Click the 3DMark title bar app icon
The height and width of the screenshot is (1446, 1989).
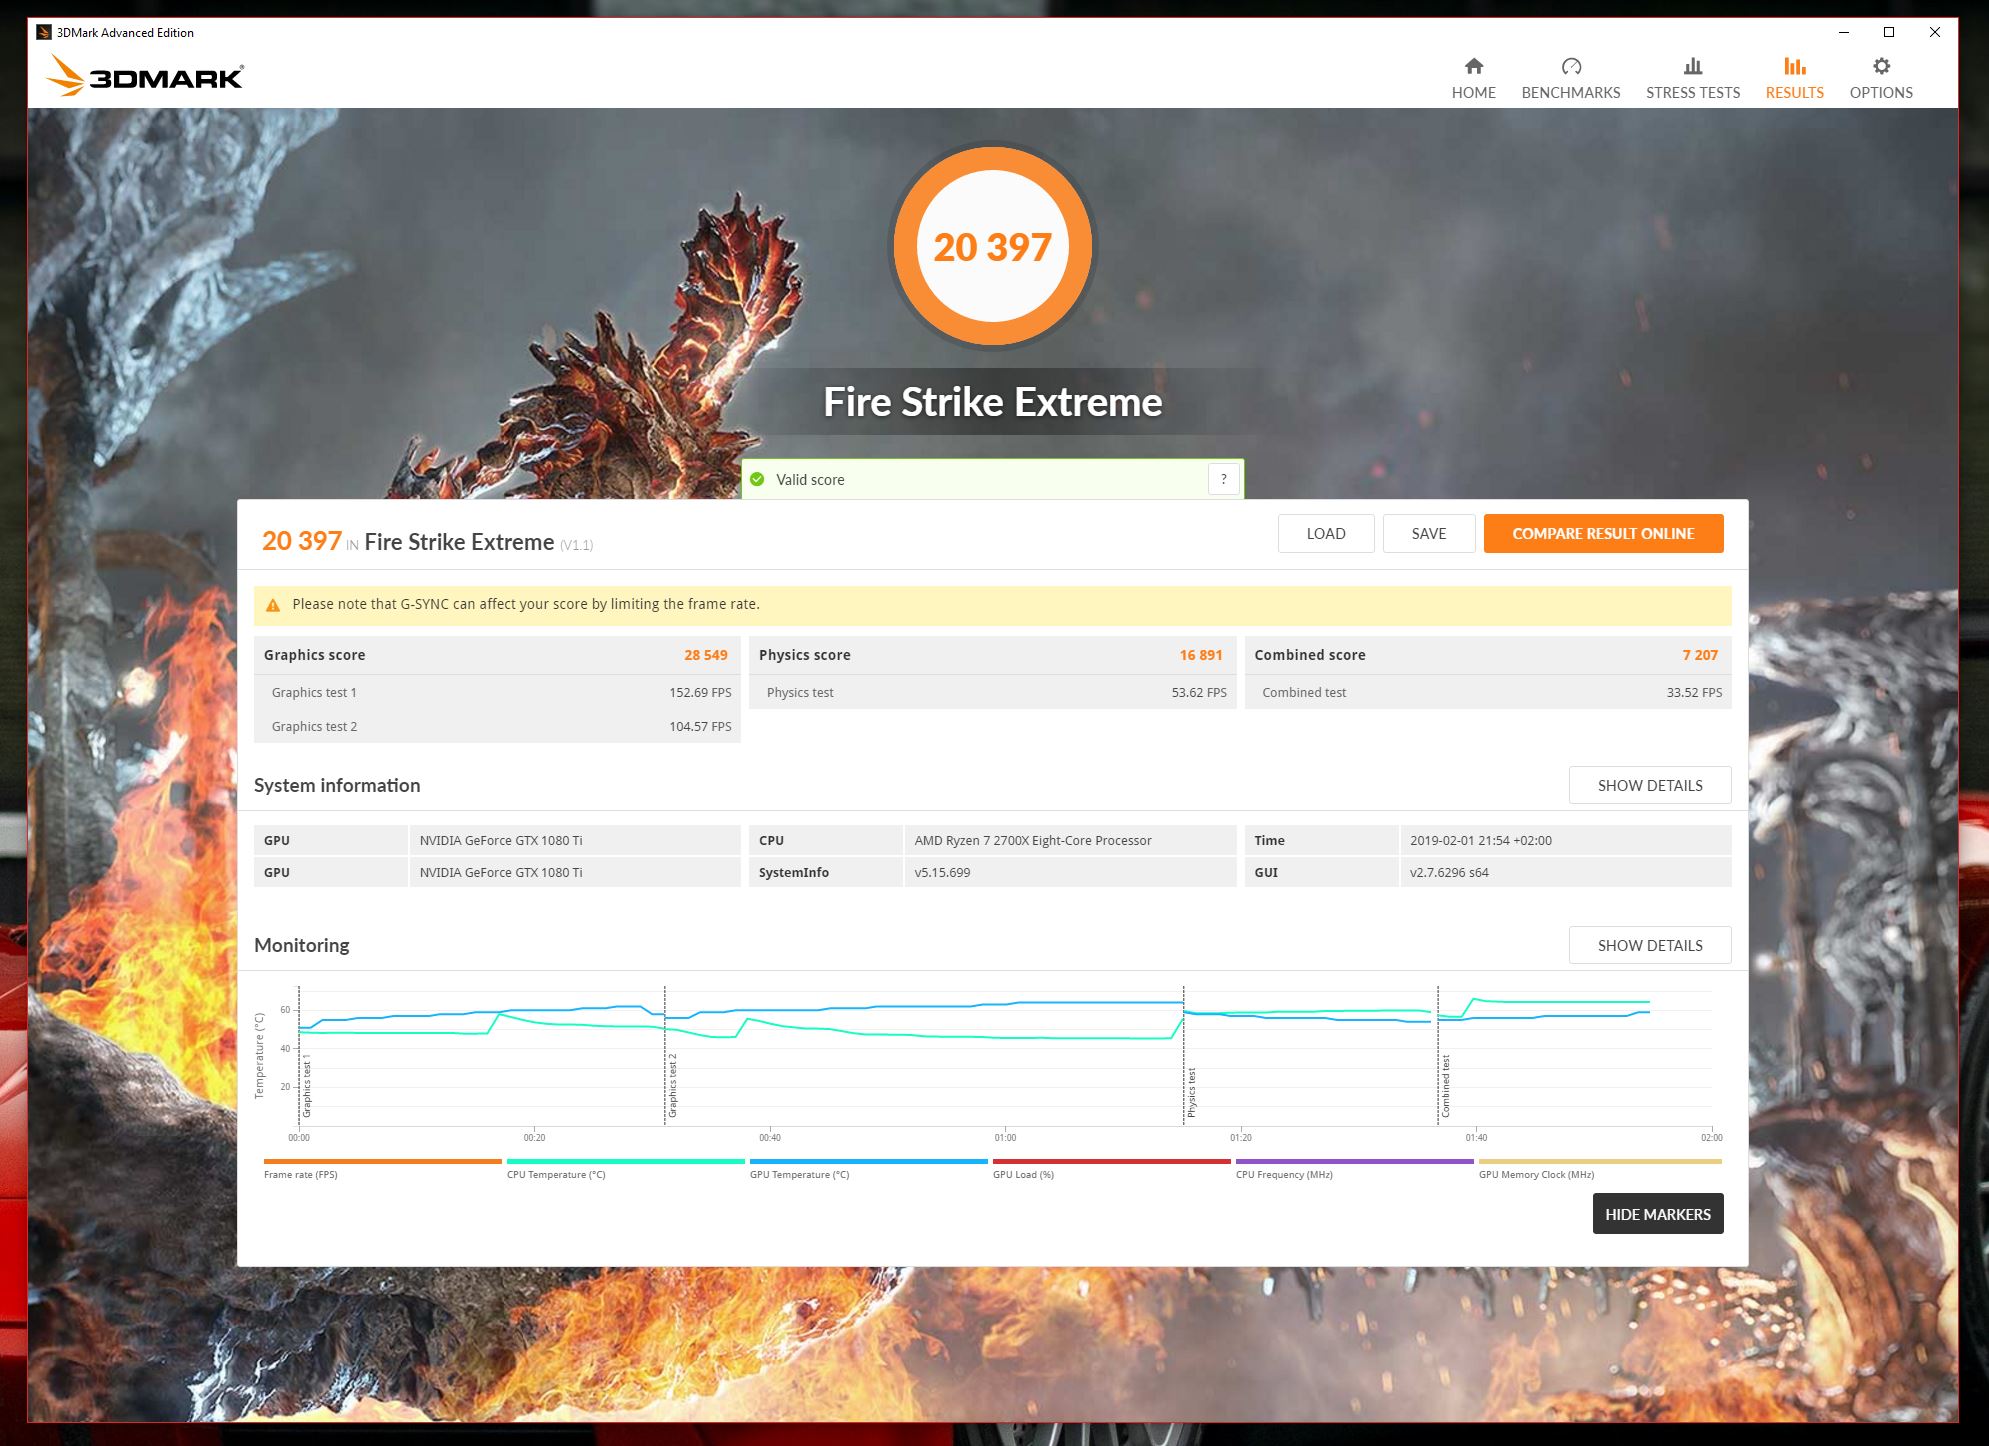[x=43, y=32]
